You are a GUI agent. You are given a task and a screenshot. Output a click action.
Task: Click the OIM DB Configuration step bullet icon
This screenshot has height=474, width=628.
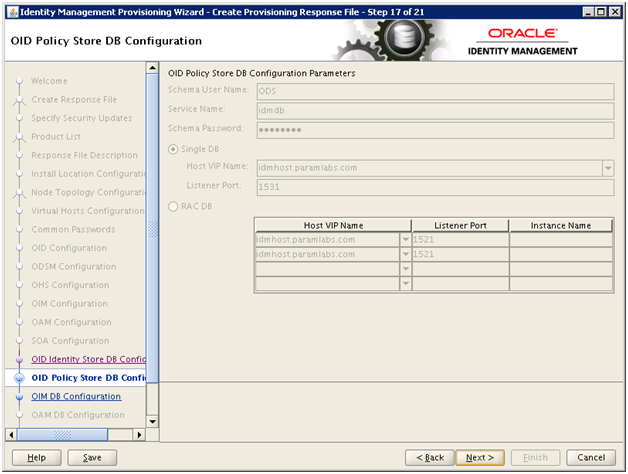[x=19, y=397]
